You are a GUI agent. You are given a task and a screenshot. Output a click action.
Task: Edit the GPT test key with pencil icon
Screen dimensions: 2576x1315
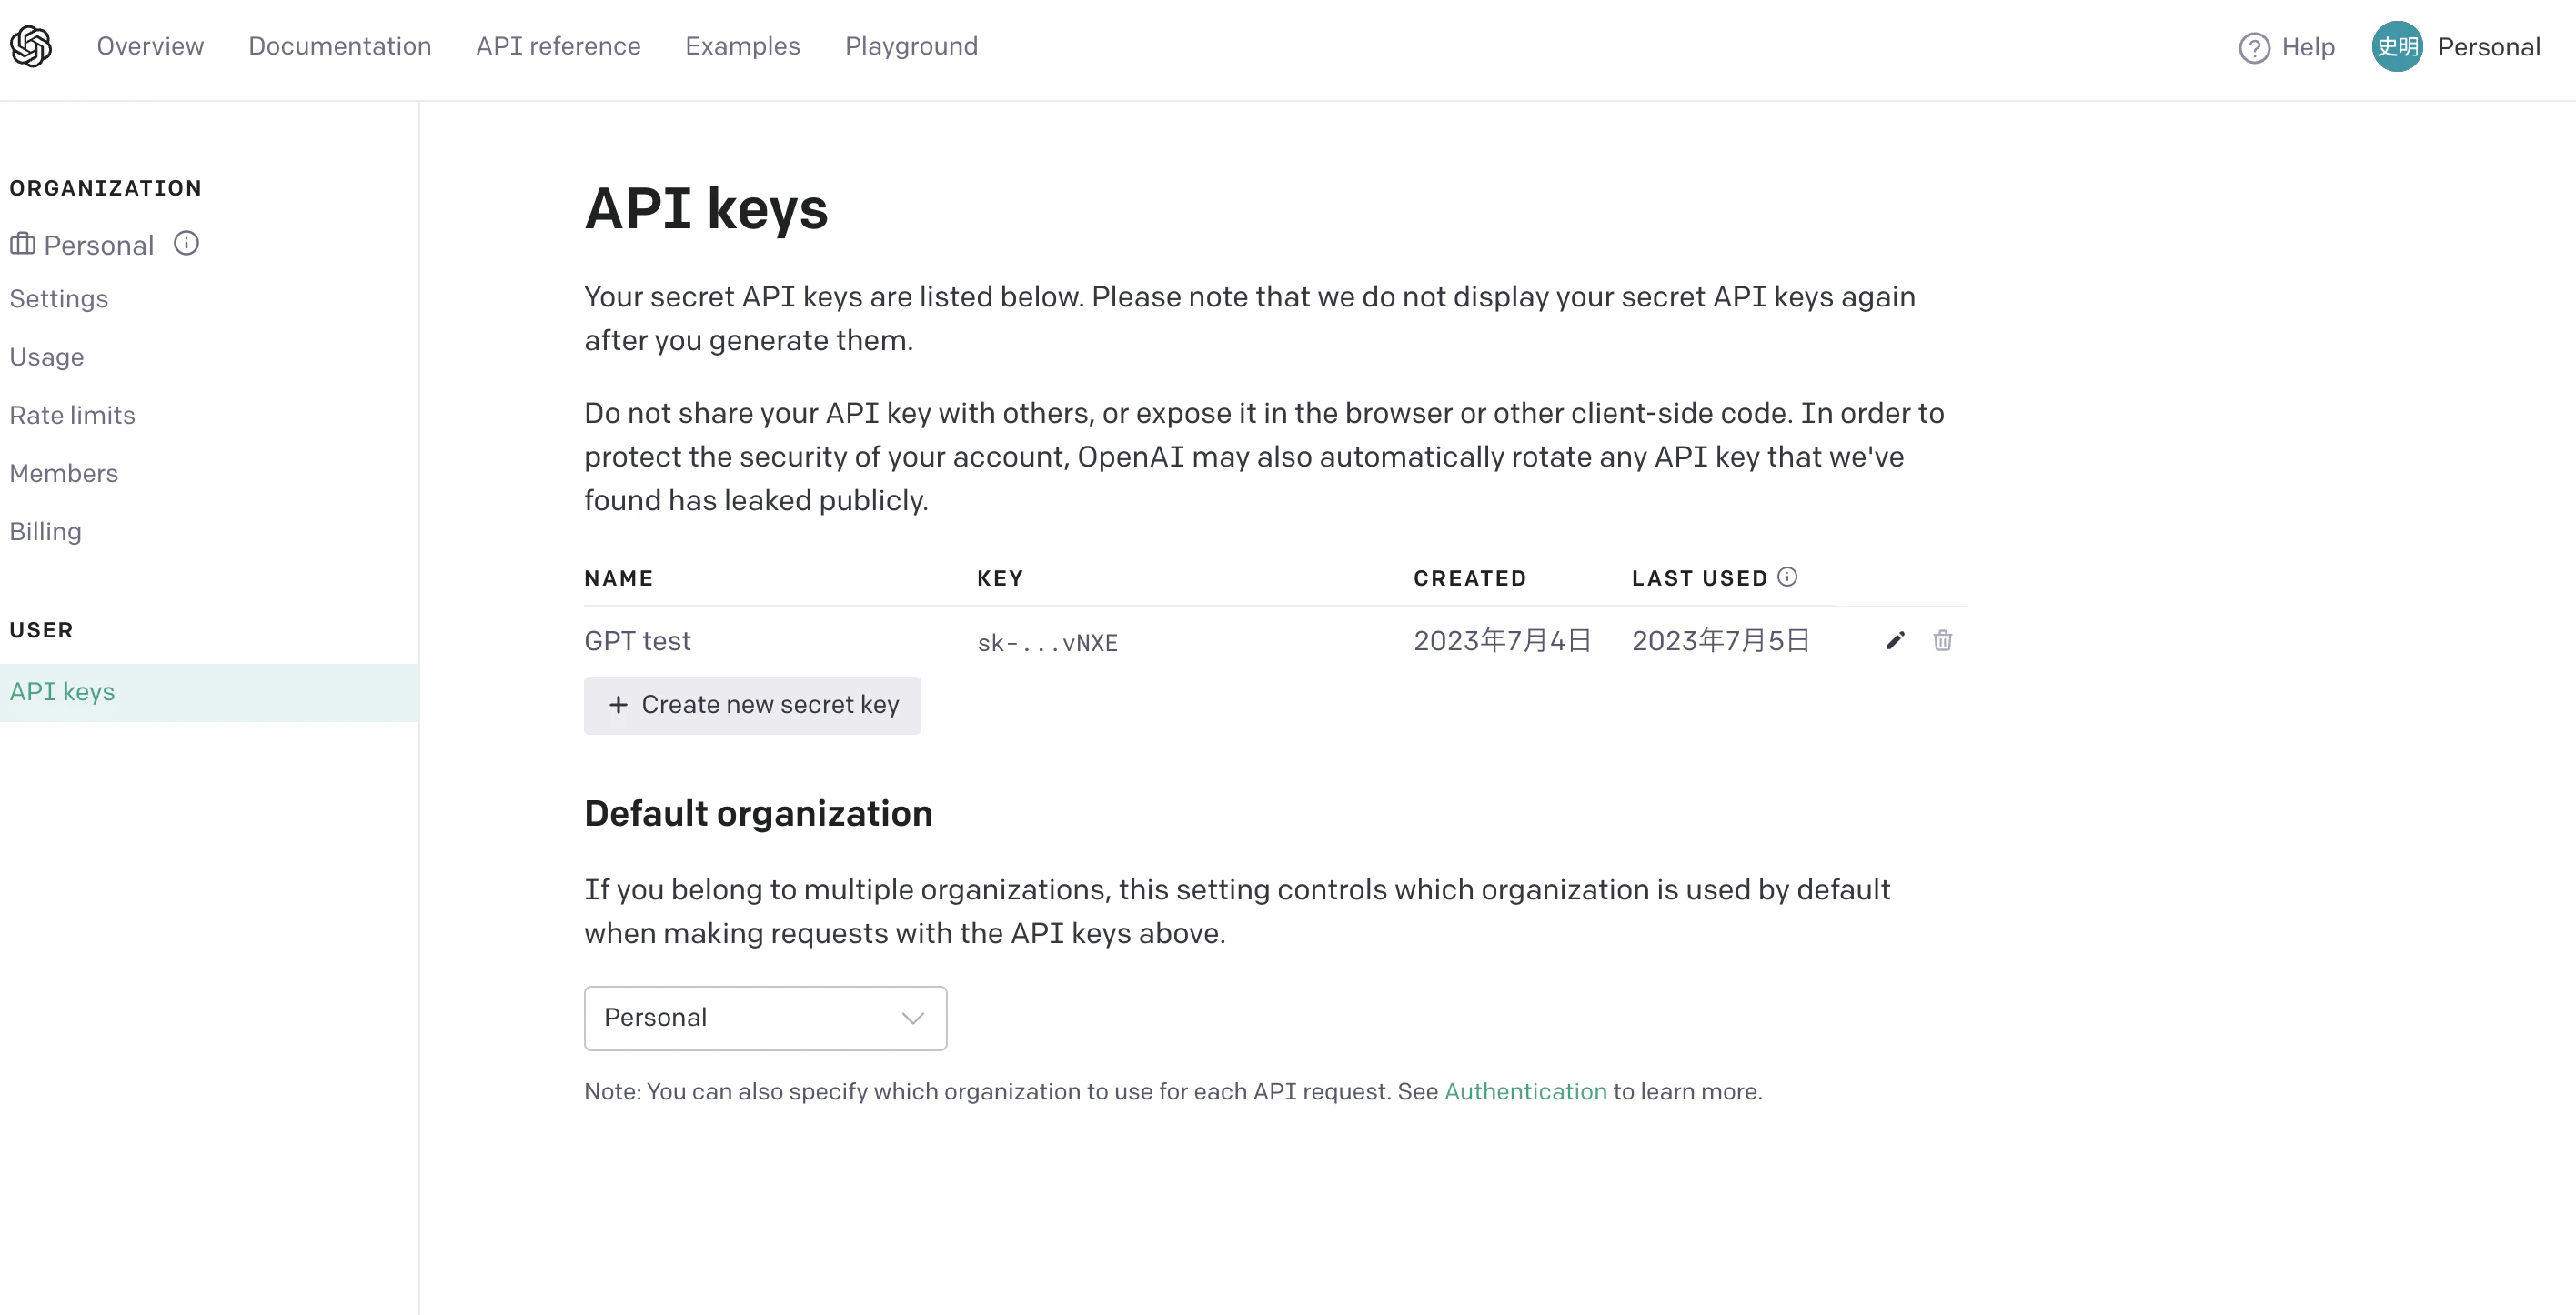click(1895, 640)
